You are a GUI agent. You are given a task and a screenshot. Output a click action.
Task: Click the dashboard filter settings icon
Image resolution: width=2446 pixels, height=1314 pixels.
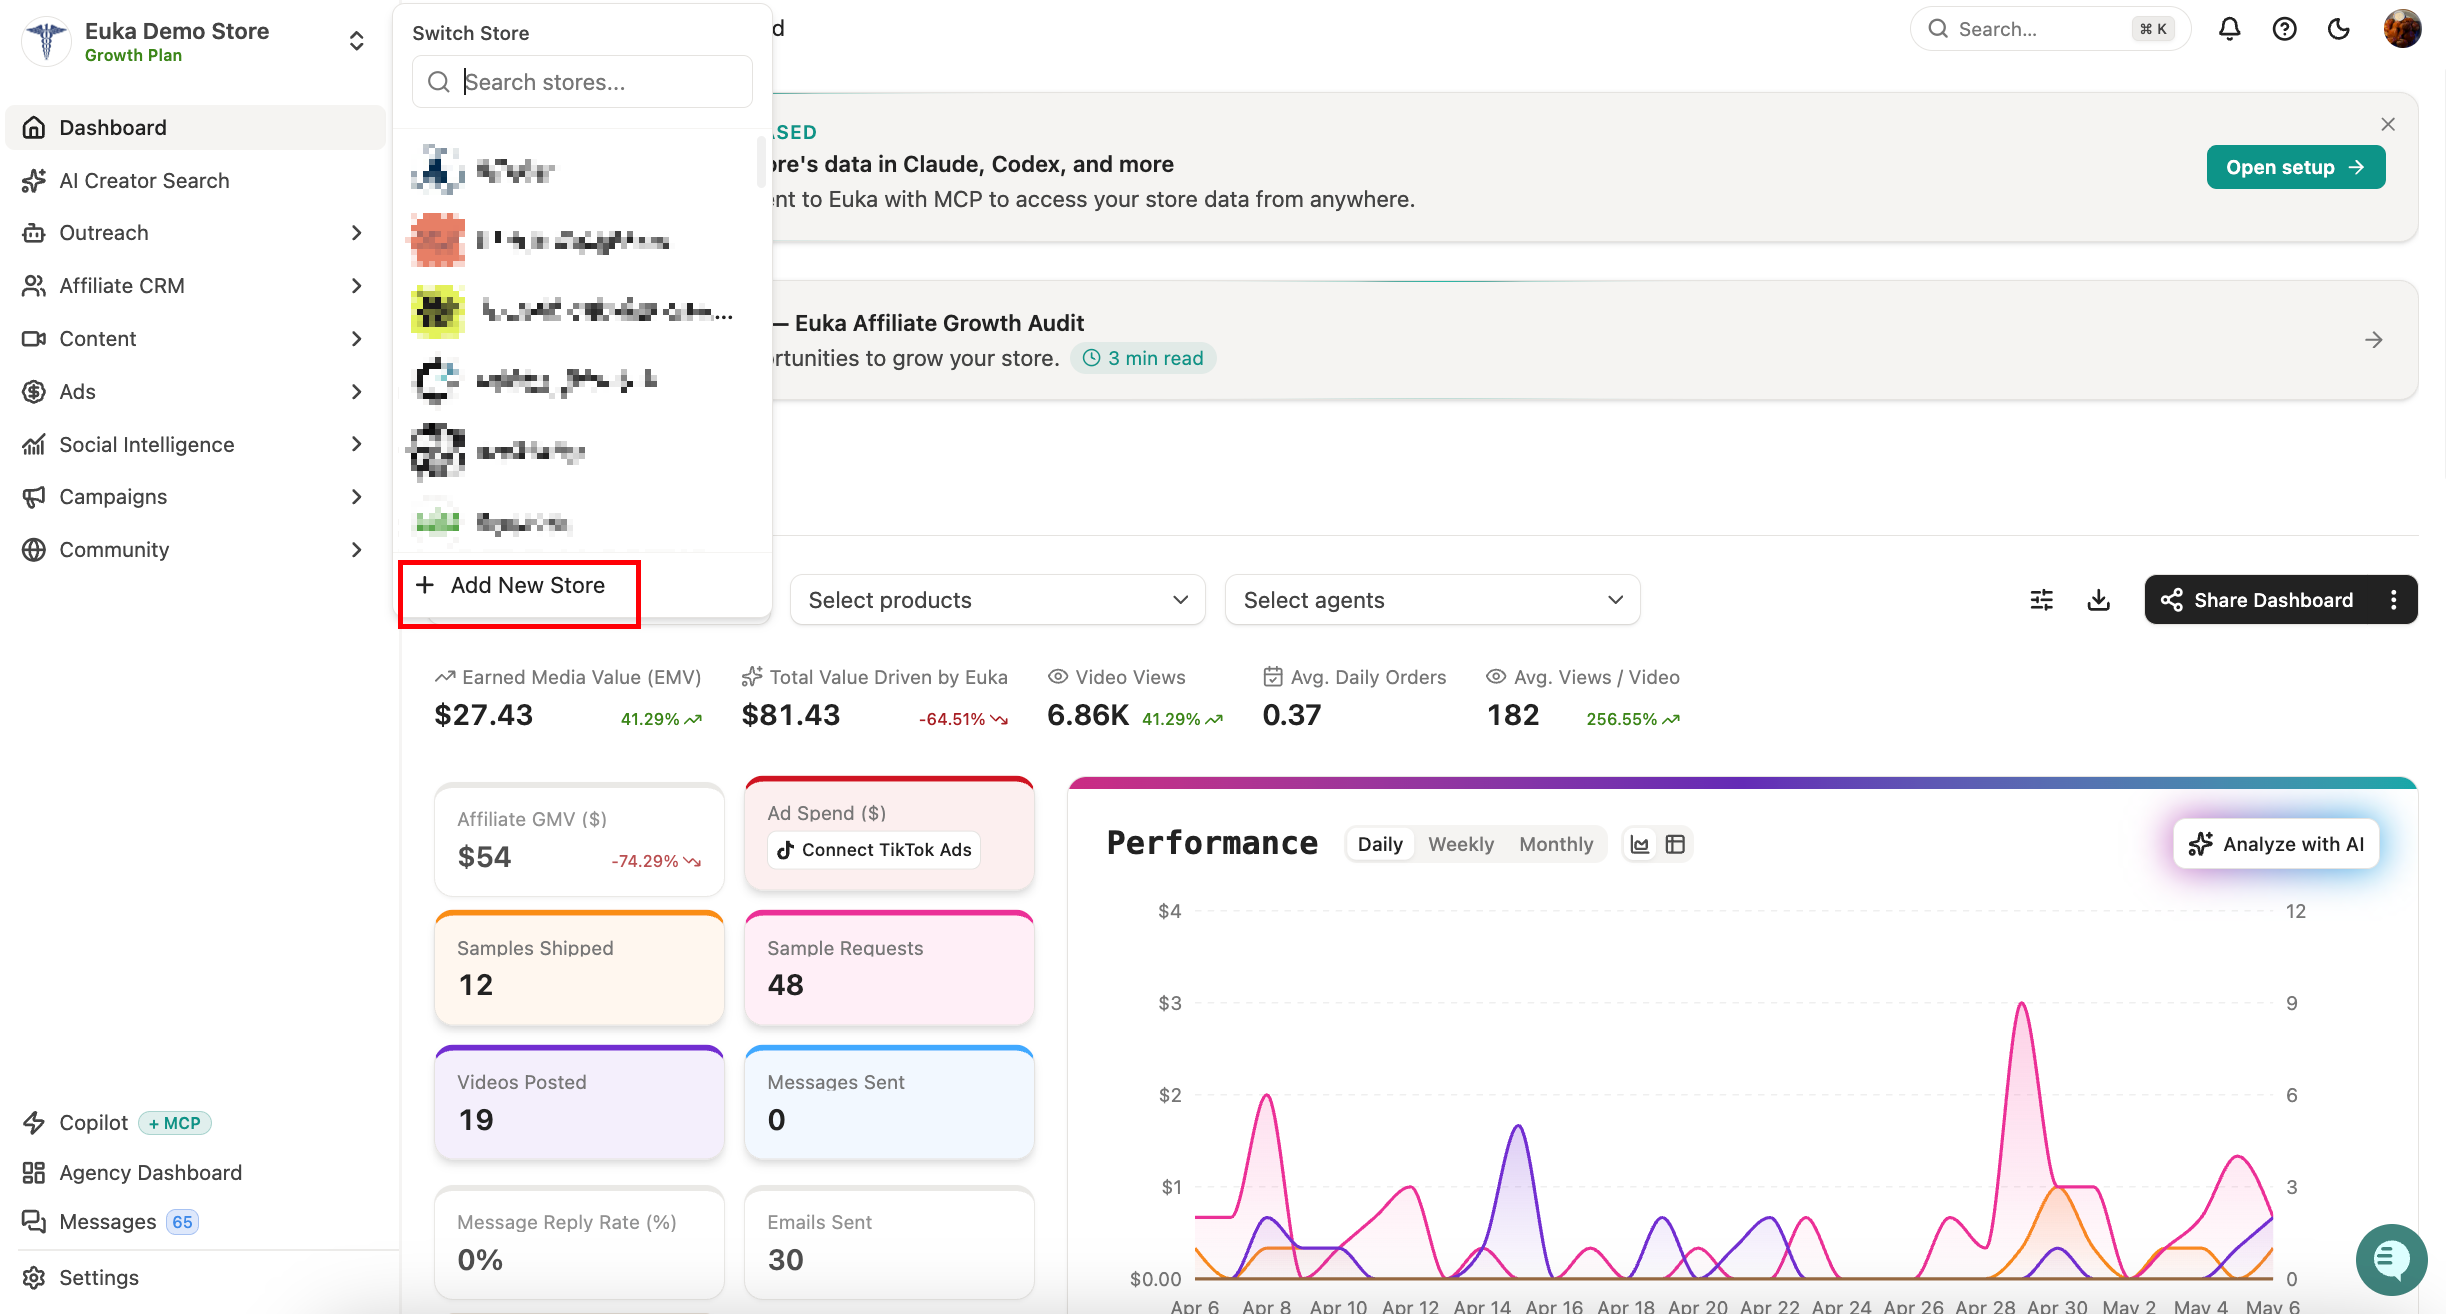click(2042, 600)
